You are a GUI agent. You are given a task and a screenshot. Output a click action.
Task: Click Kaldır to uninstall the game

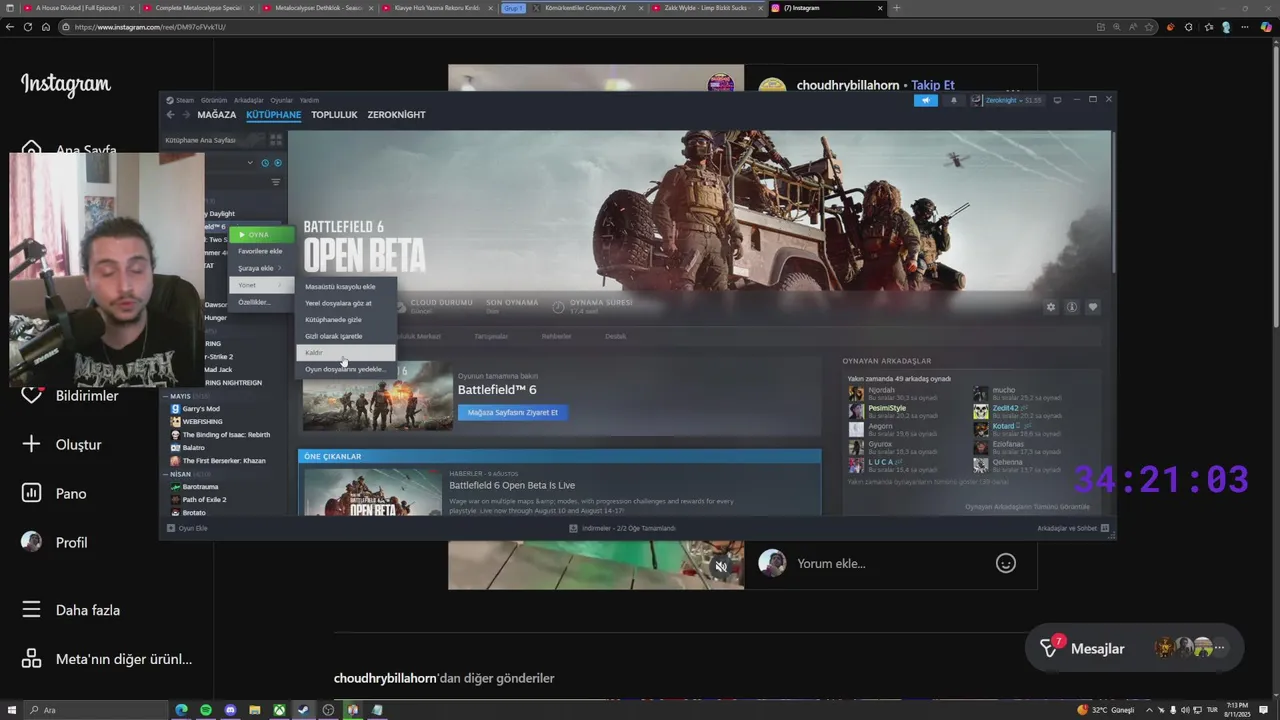(x=347, y=353)
